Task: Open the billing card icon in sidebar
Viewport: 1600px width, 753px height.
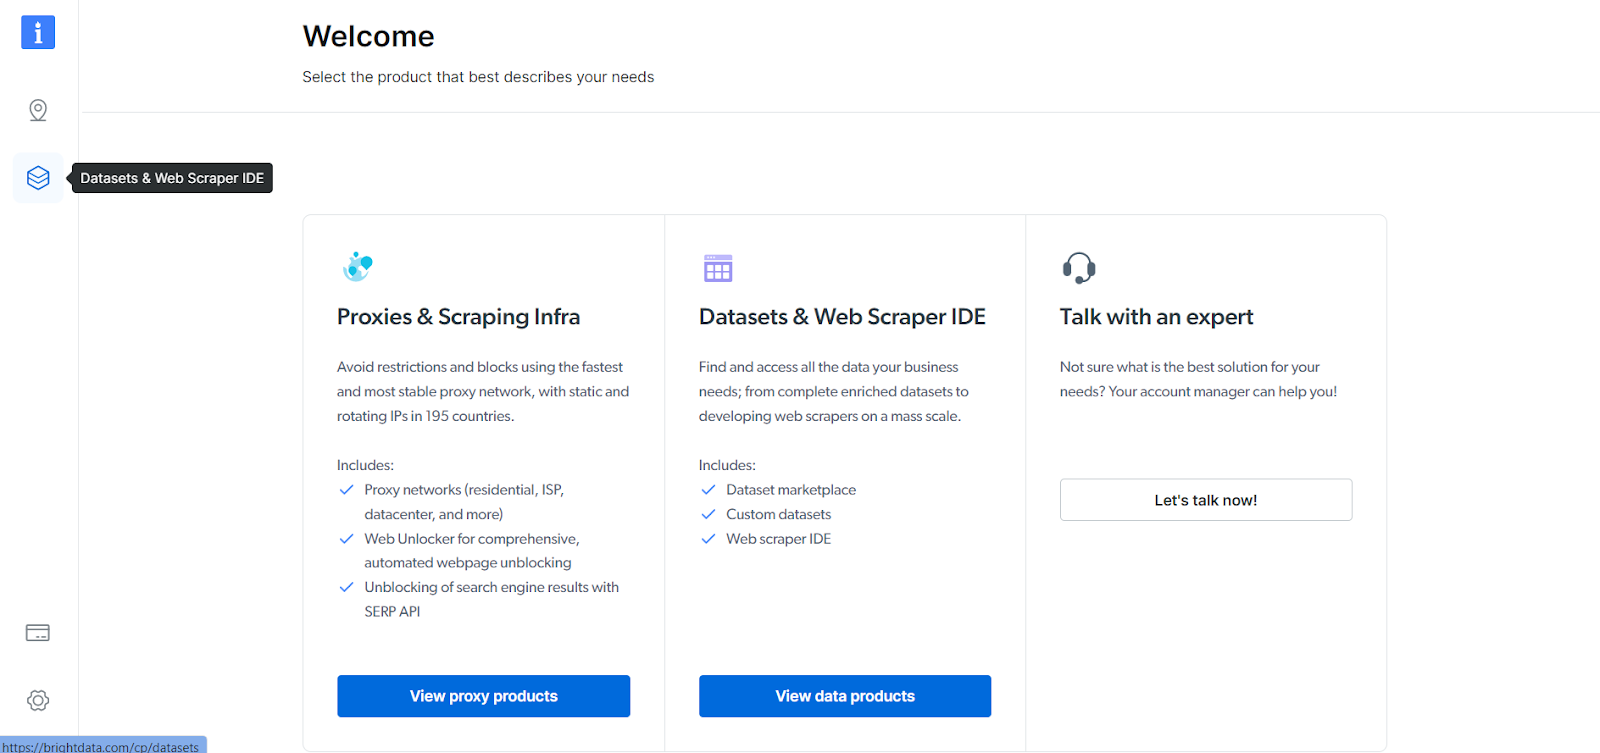Action: point(38,633)
